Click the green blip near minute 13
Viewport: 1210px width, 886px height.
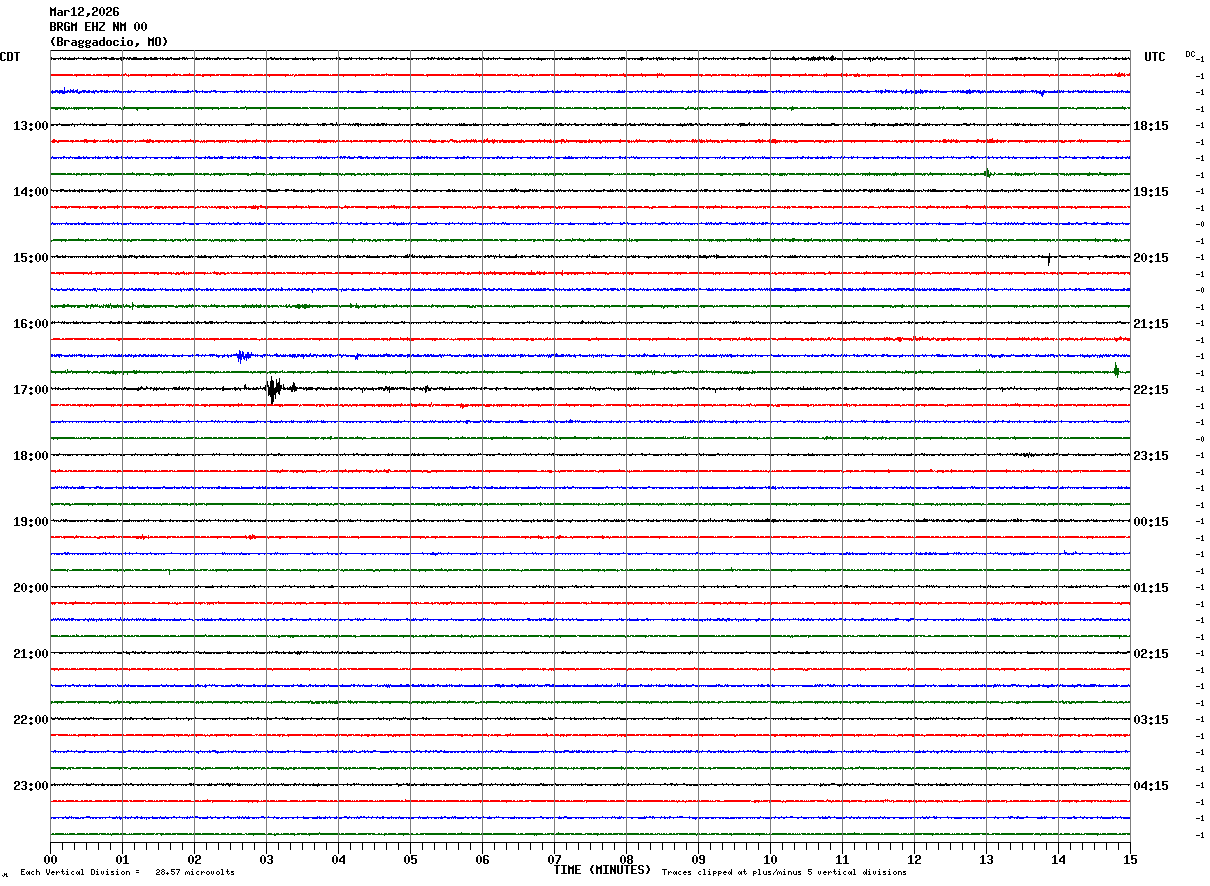987,173
